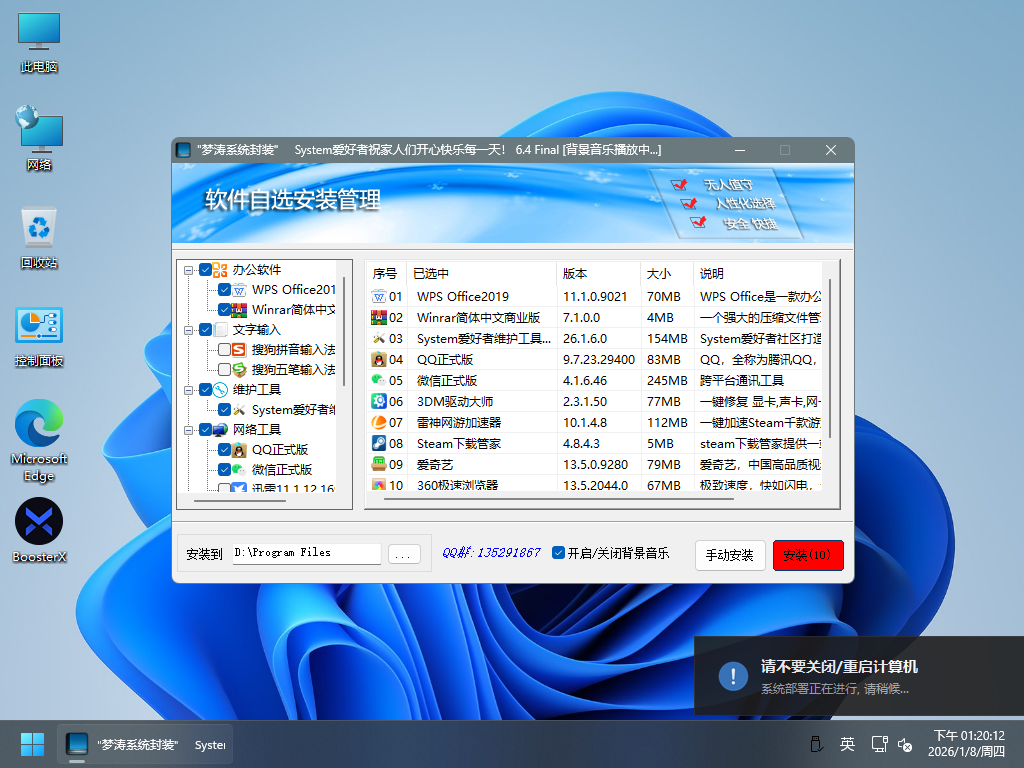Collapse the 文字输入 tree category

point(189,330)
